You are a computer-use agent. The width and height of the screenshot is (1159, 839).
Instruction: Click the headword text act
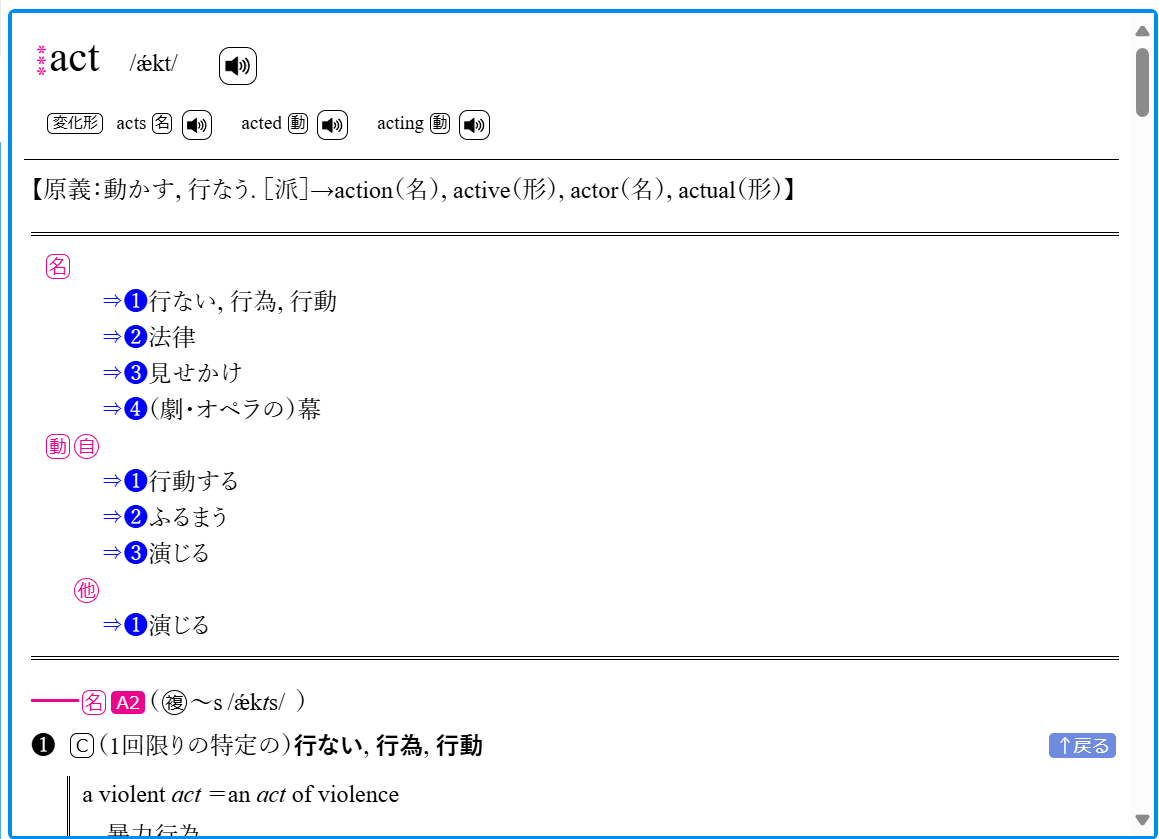tap(74, 59)
